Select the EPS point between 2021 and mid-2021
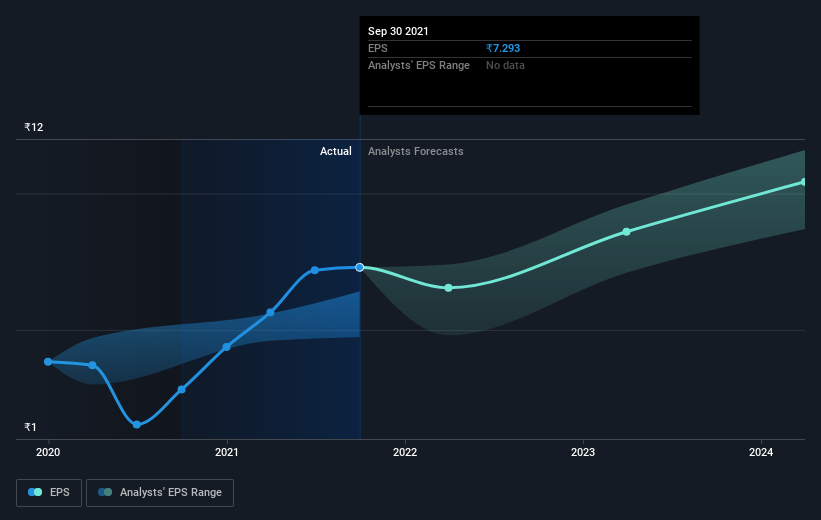This screenshot has width=821, height=520. (x=270, y=313)
